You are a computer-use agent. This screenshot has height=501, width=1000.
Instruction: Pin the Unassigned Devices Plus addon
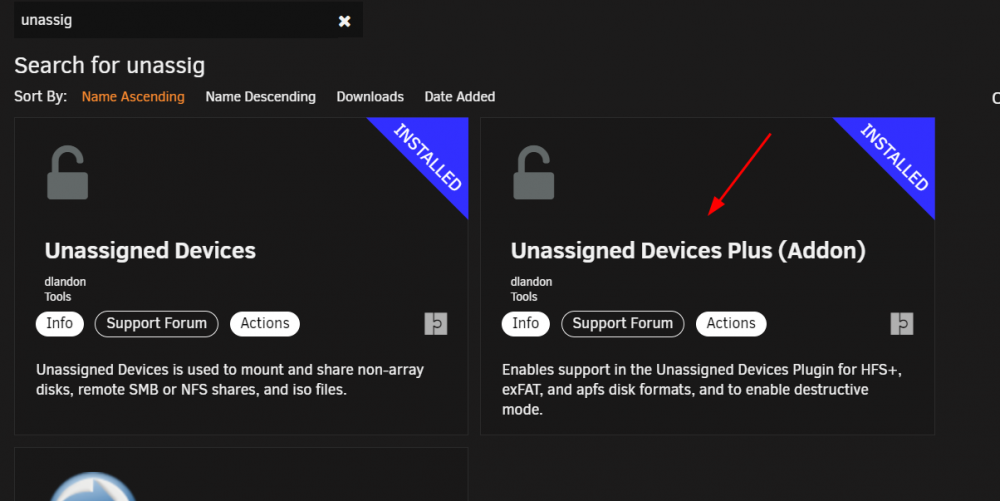point(902,324)
